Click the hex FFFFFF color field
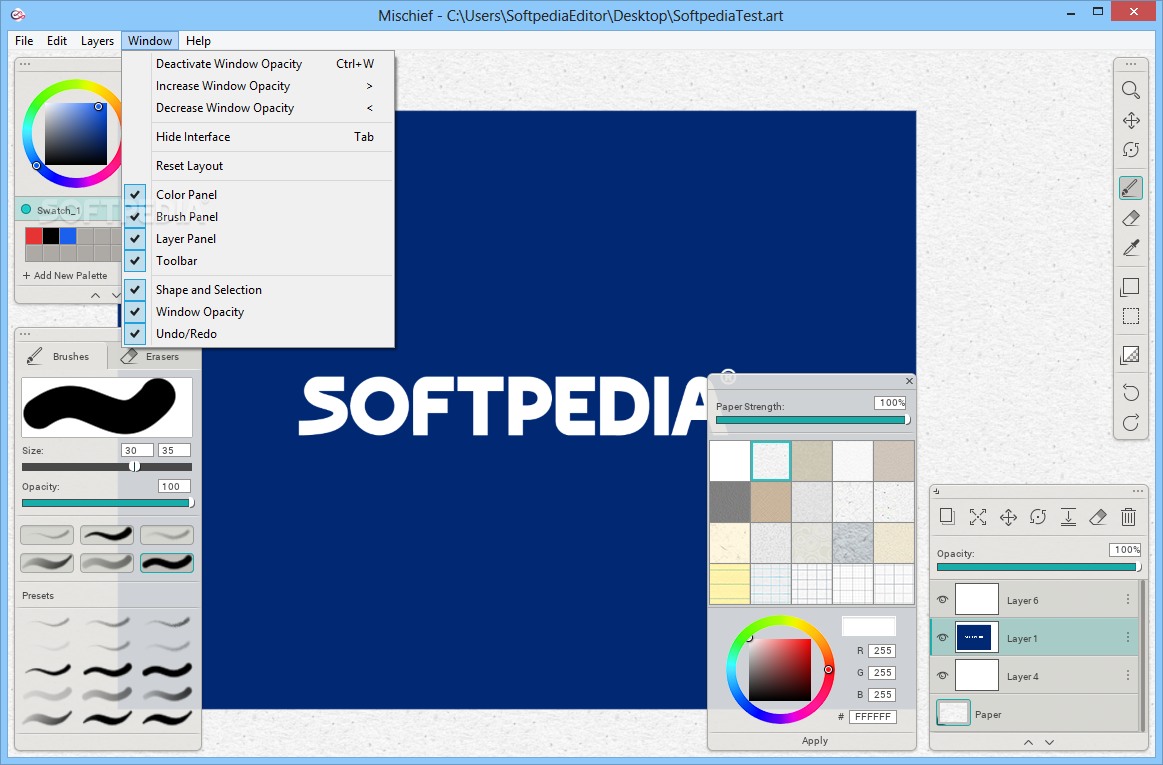 click(x=872, y=717)
